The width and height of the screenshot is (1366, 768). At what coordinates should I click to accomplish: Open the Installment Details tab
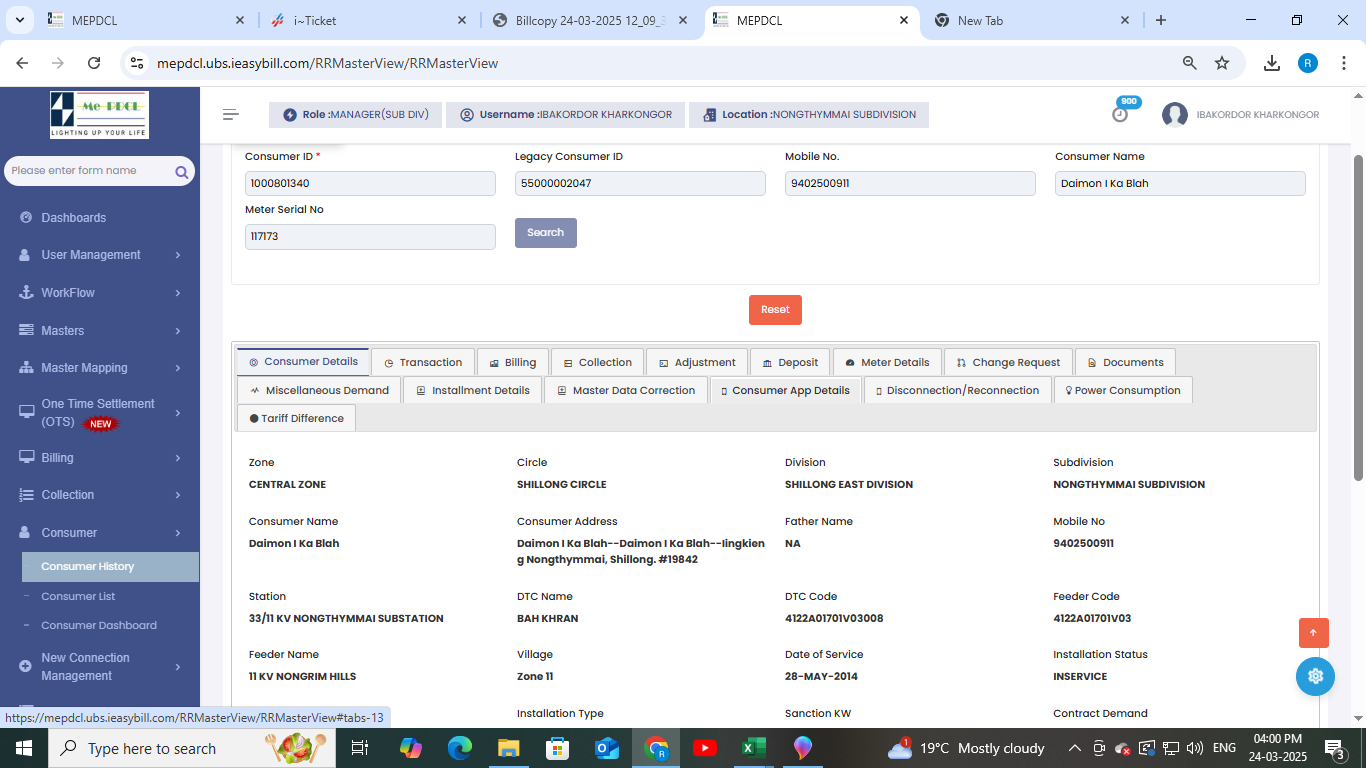click(473, 390)
